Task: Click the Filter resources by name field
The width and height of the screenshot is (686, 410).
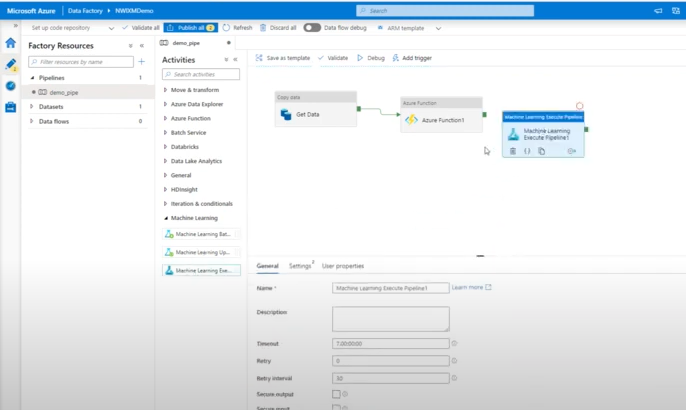Action: tap(81, 62)
